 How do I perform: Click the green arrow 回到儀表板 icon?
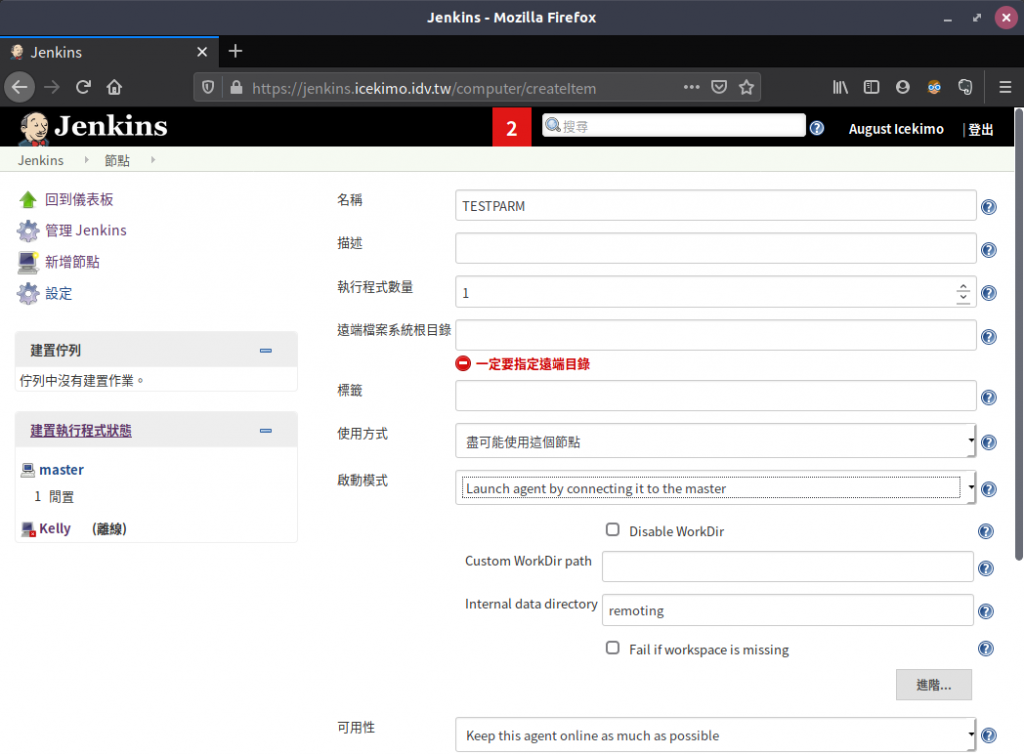(x=27, y=200)
